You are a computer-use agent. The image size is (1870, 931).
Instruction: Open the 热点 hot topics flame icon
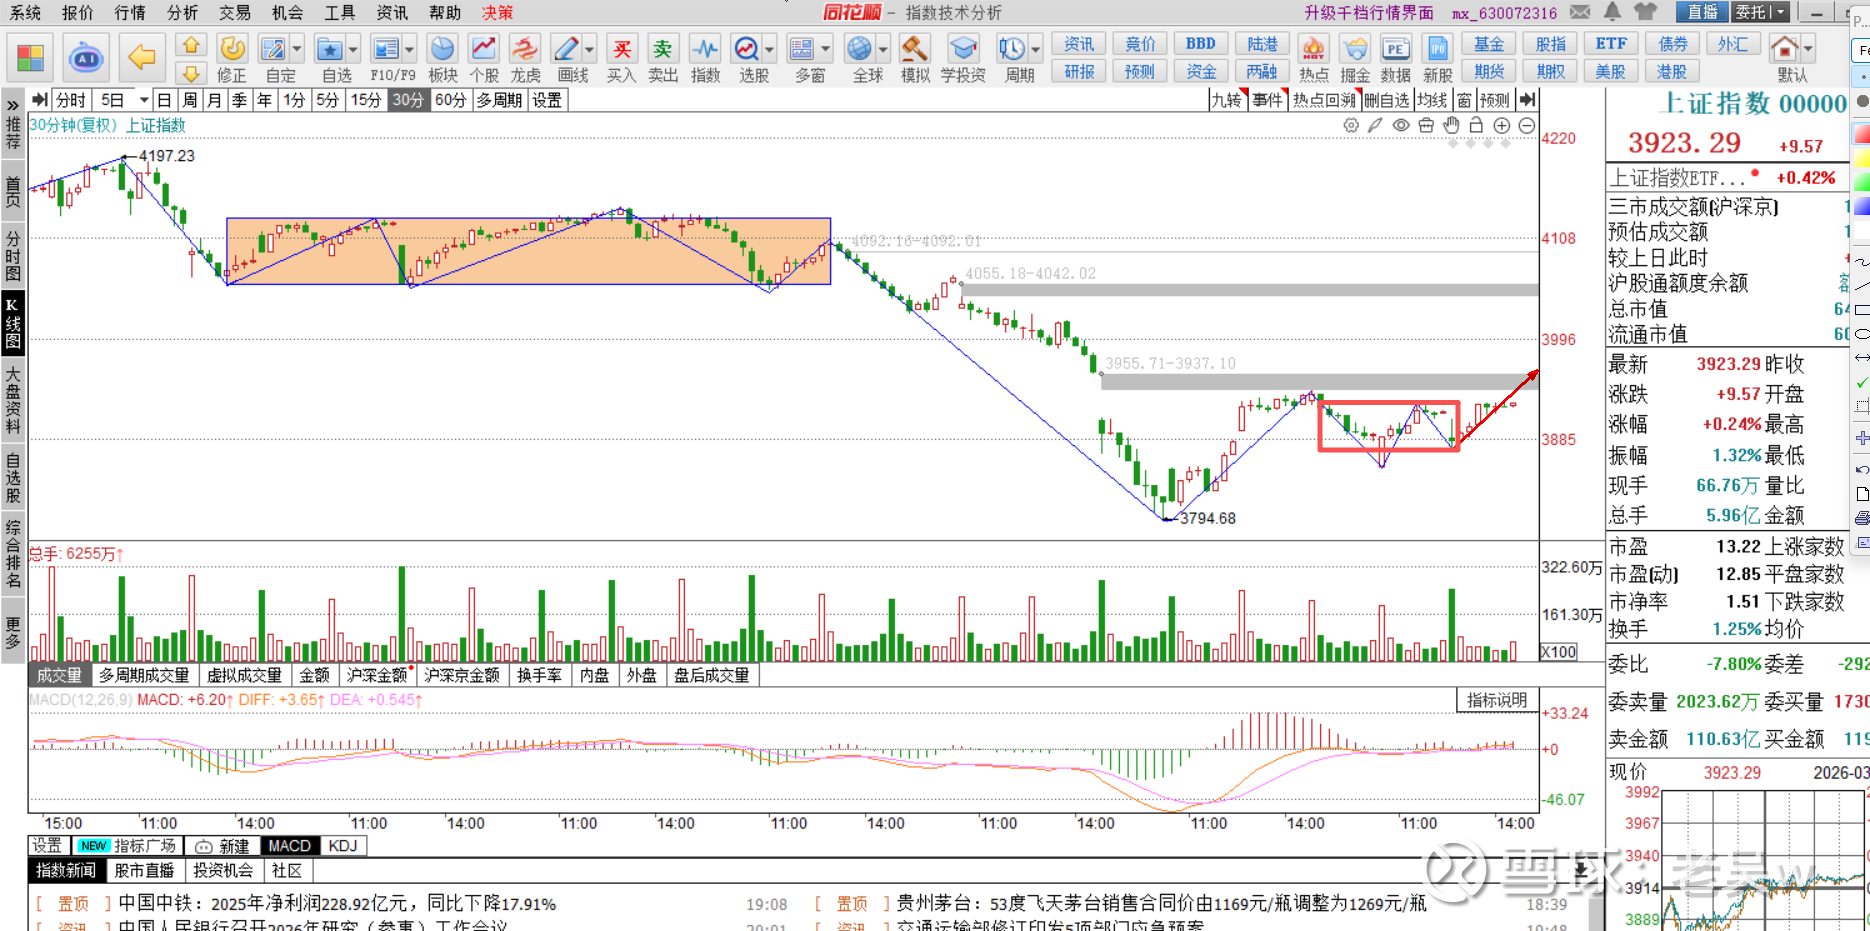point(1313,58)
